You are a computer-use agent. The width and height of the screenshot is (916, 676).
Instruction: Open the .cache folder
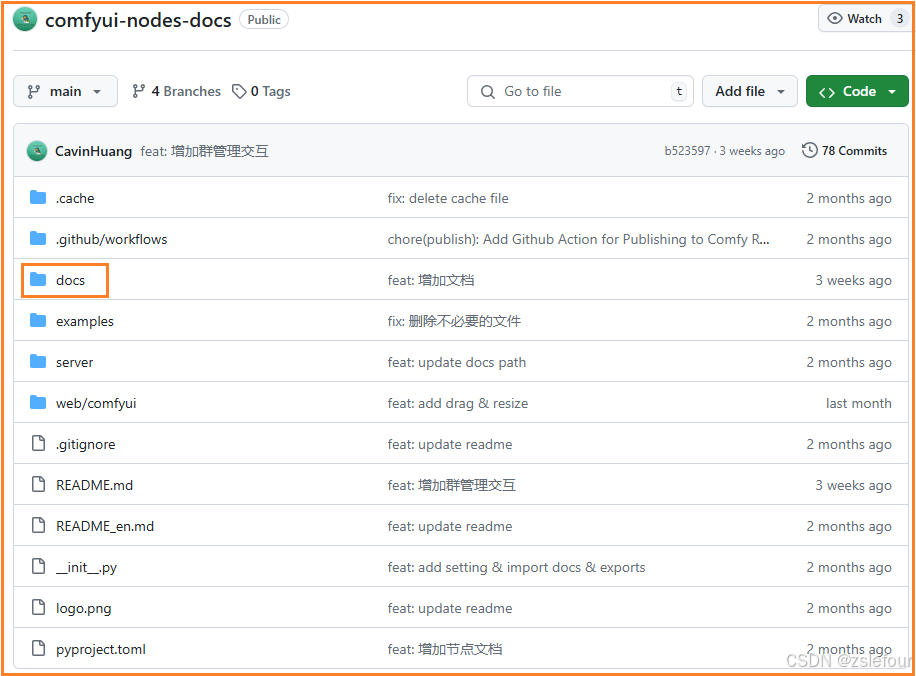pos(75,198)
